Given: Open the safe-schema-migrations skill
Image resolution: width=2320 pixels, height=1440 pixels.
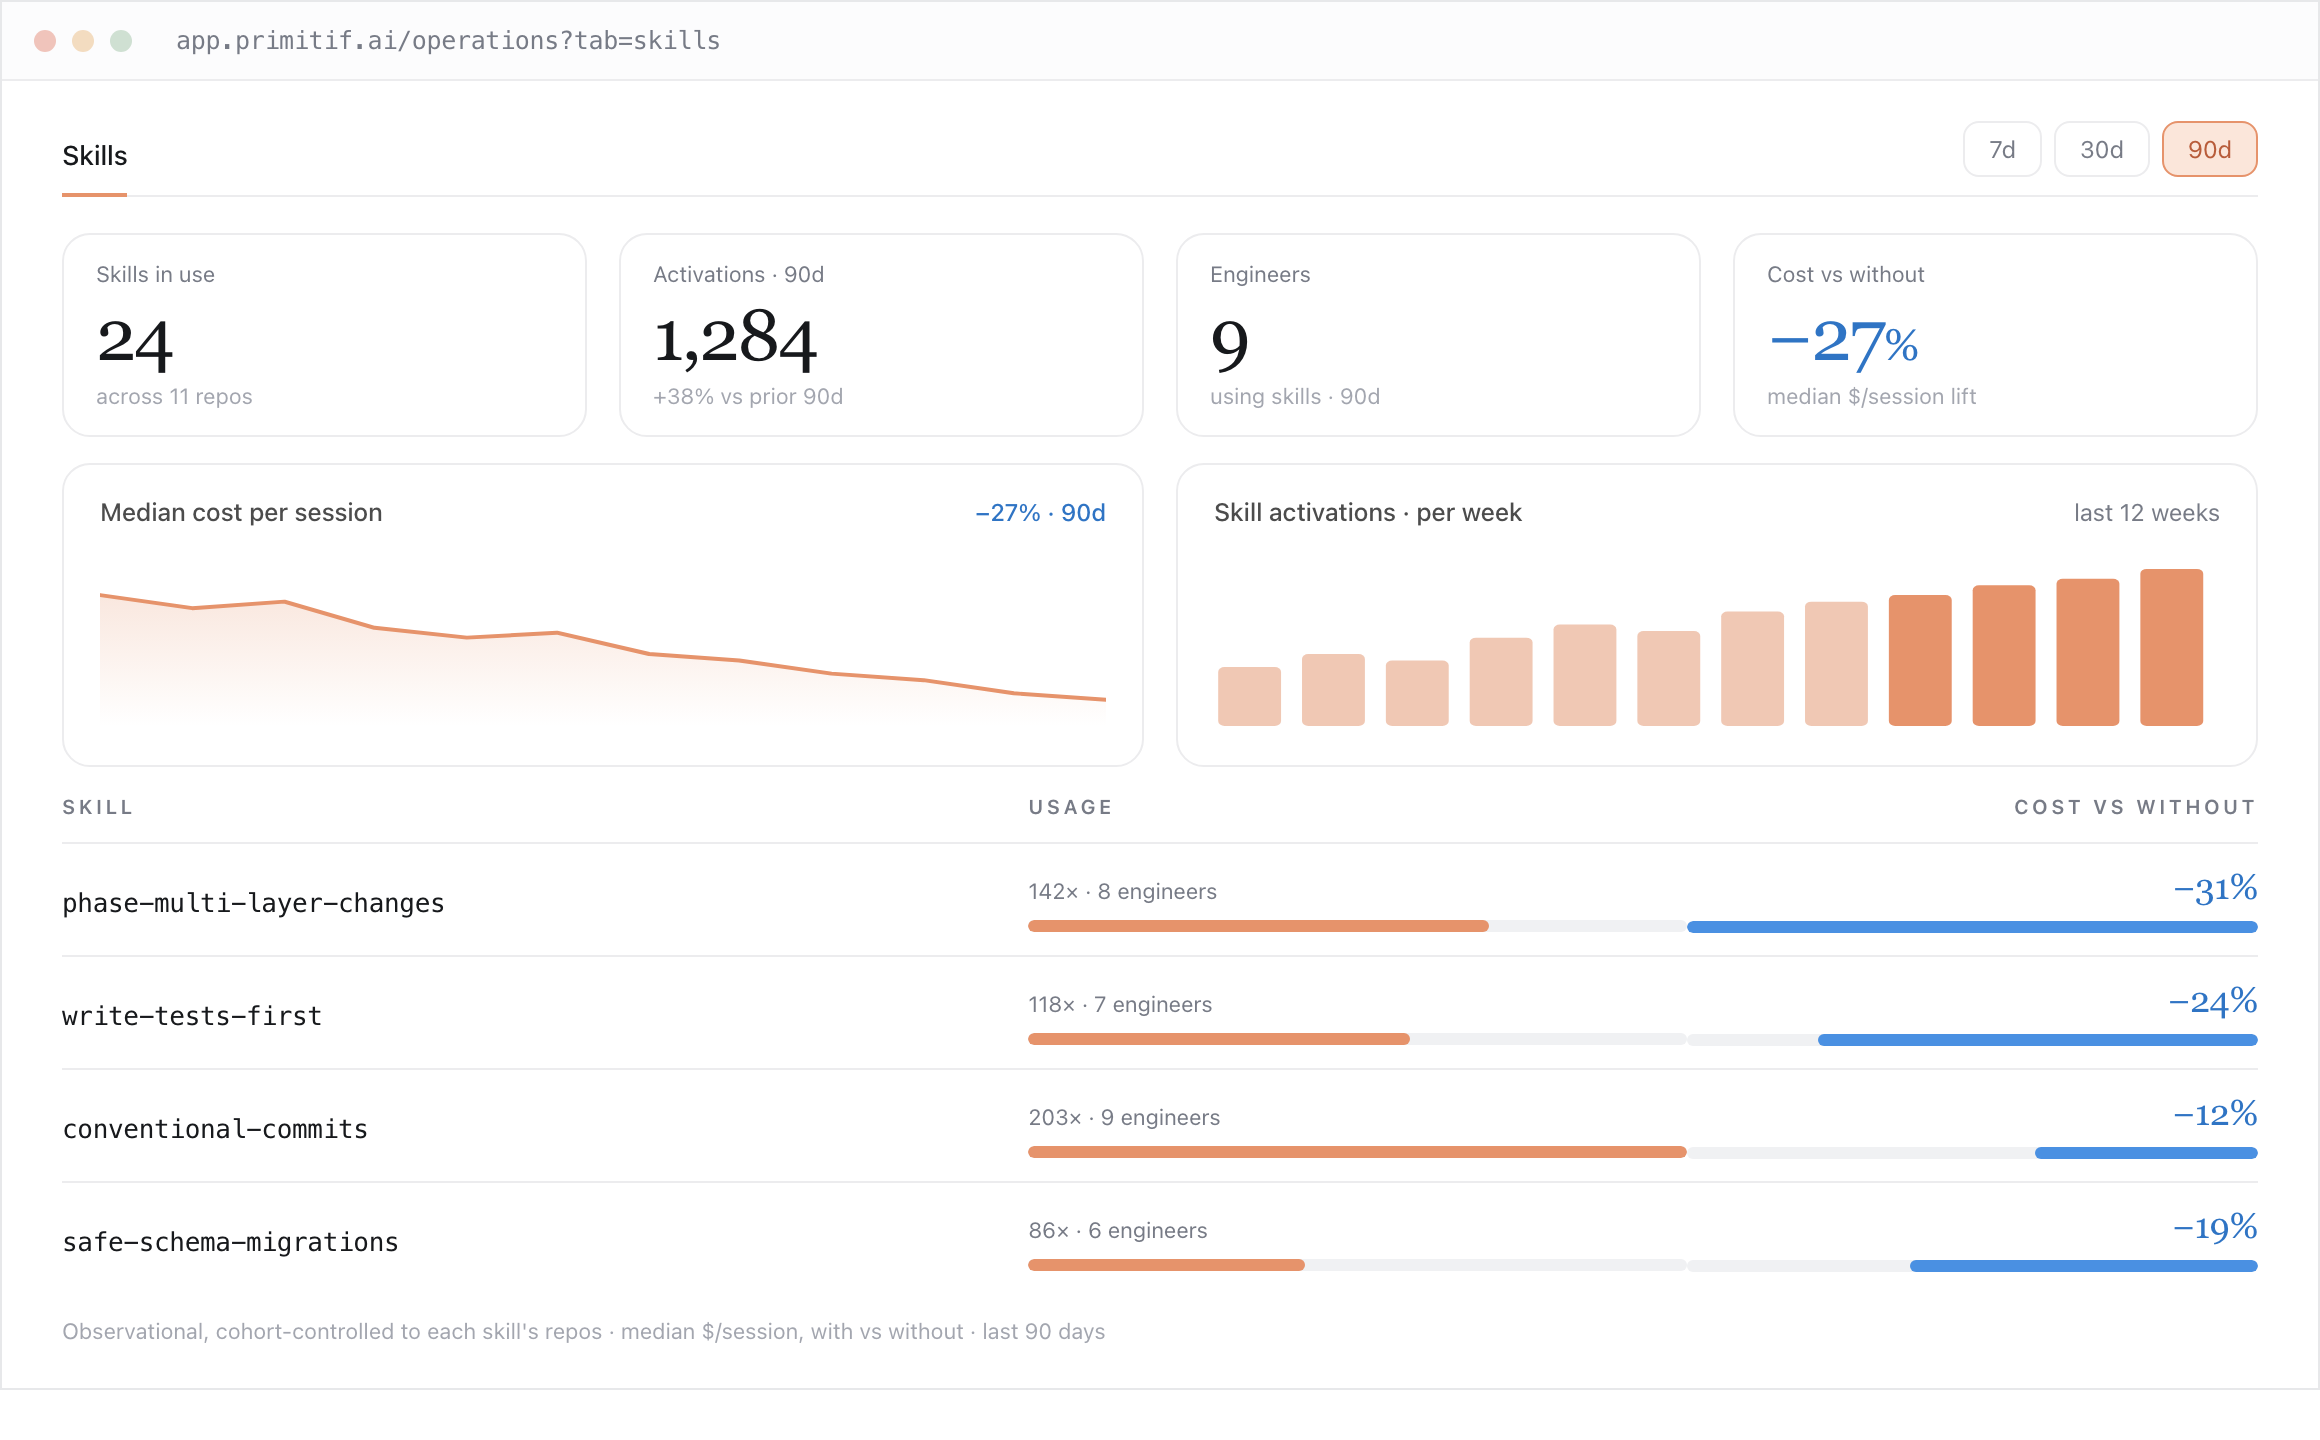Looking at the screenshot, I should coord(230,1242).
